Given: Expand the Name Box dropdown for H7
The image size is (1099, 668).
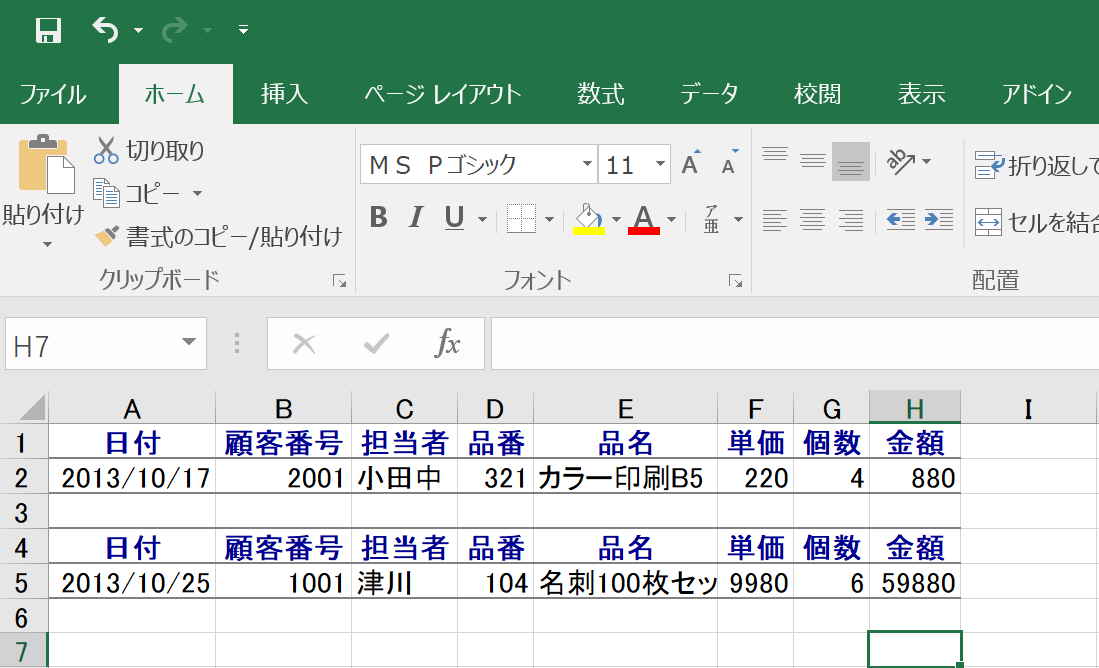Looking at the screenshot, I should click(x=188, y=344).
